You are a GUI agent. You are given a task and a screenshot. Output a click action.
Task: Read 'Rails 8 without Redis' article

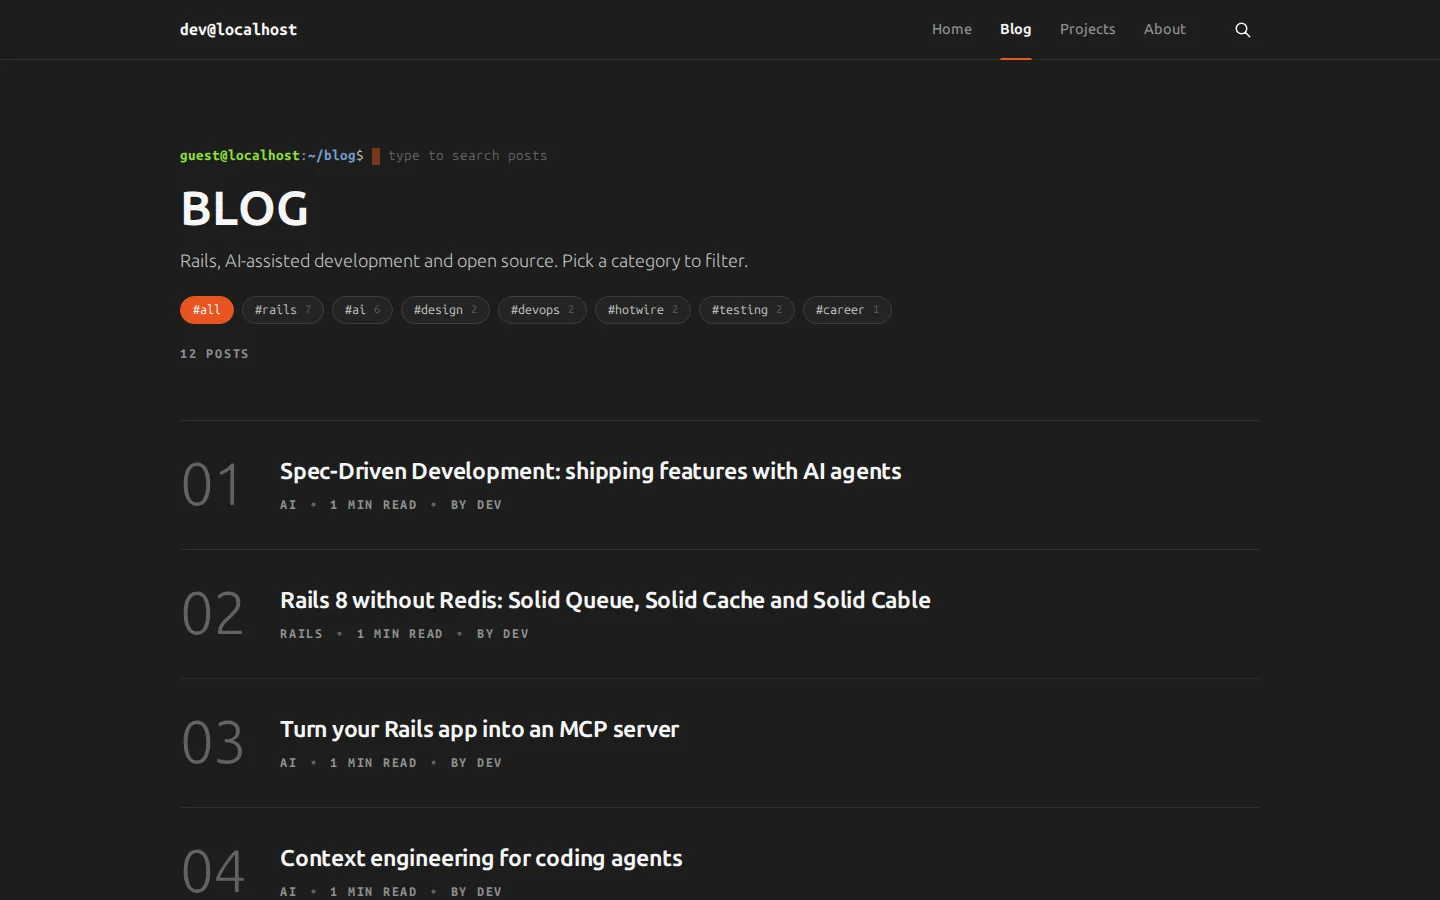pos(605,600)
